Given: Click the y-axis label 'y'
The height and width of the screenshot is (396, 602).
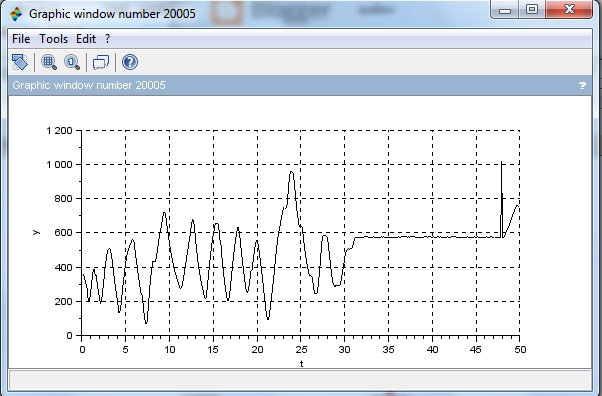Looking at the screenshot, I should (36, 232).
